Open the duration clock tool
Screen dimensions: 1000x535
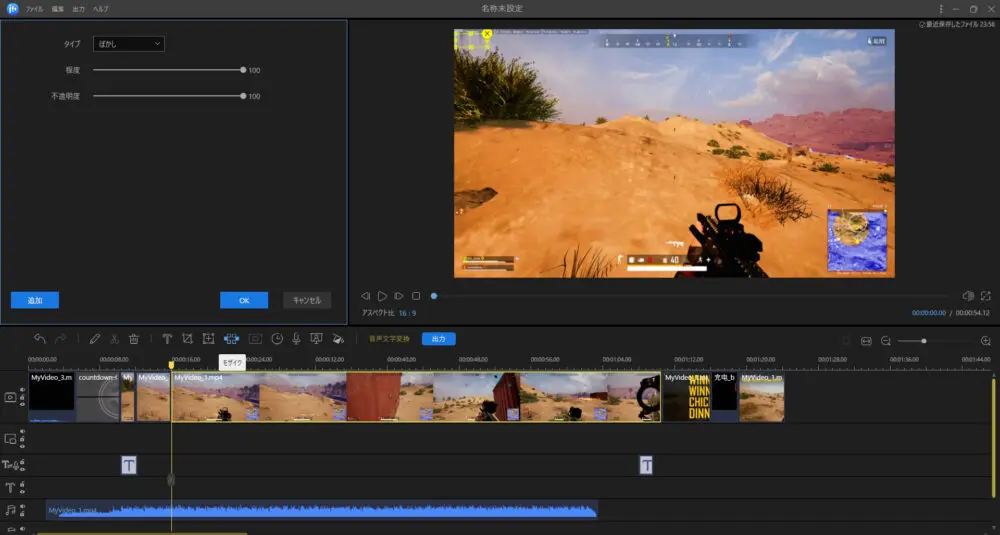point(277,339)
